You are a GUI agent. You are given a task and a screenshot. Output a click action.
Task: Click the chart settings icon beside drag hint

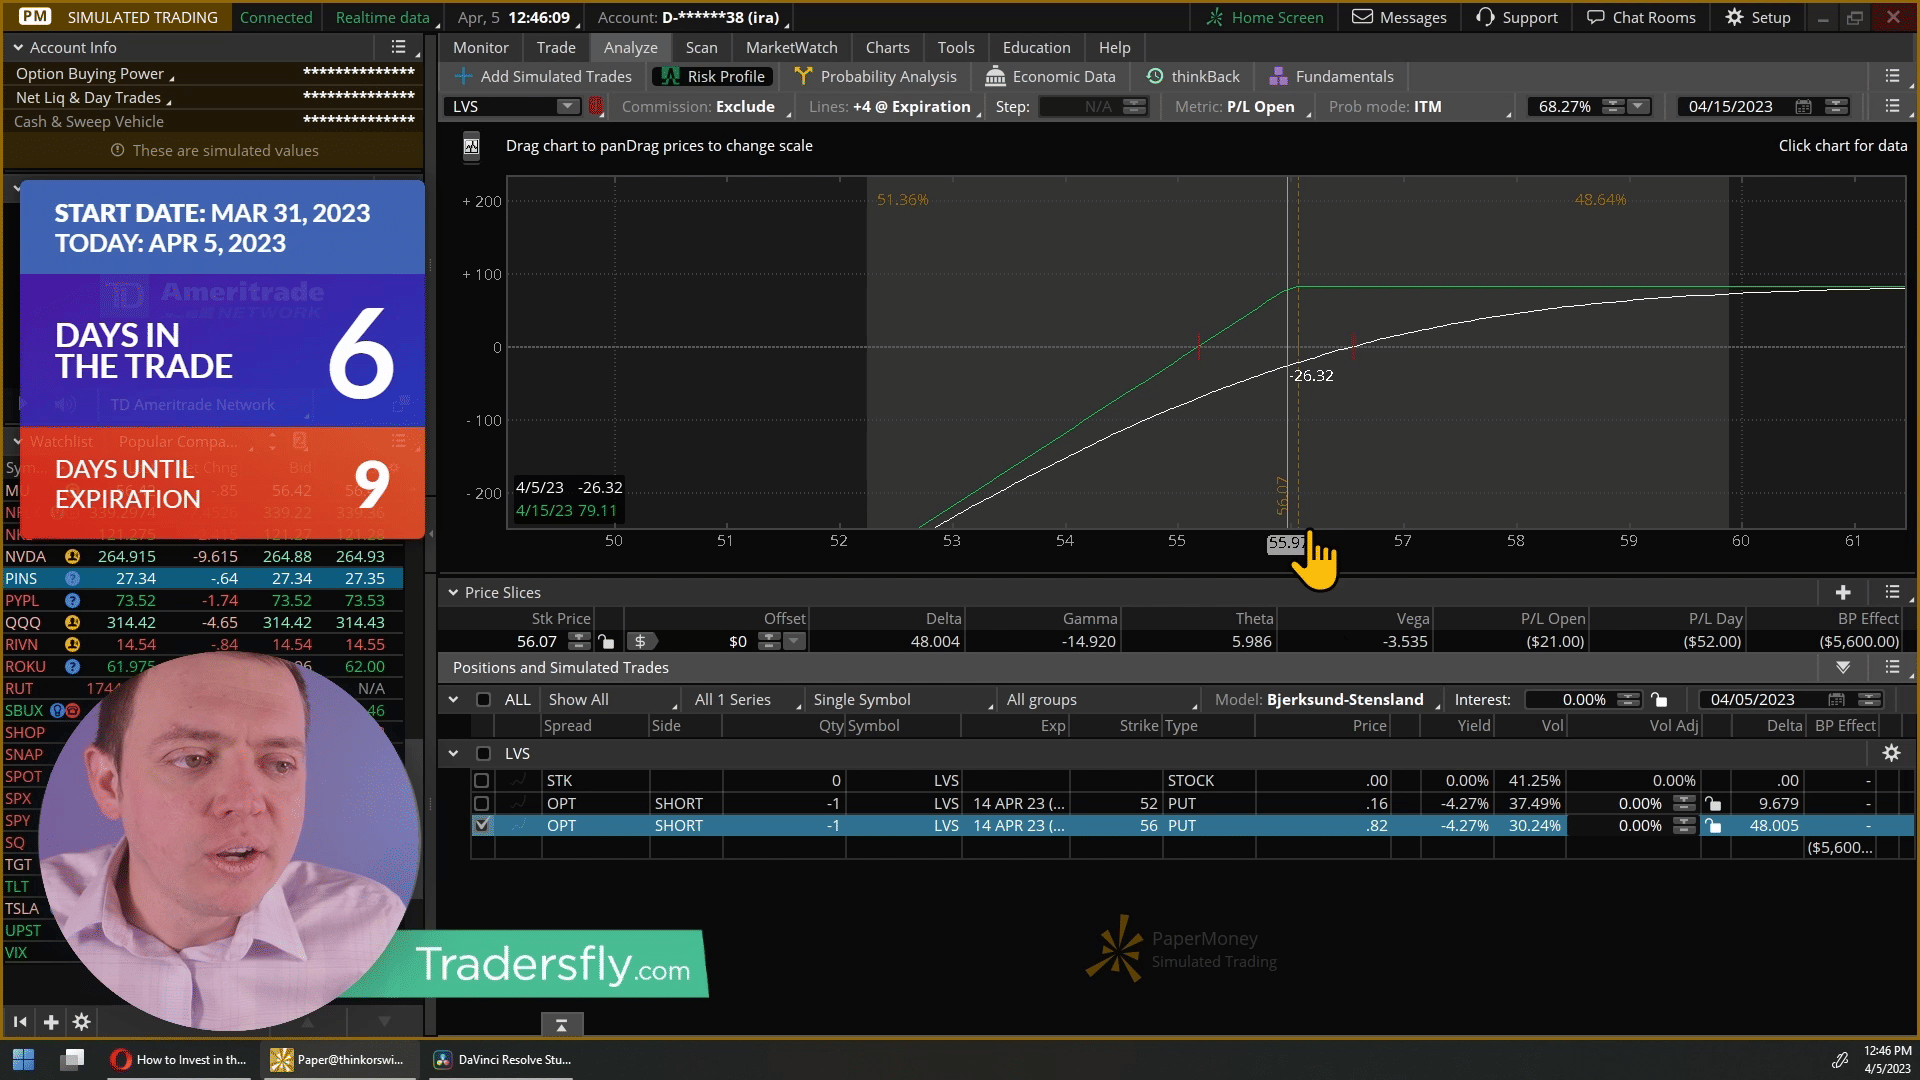(471, 146)
